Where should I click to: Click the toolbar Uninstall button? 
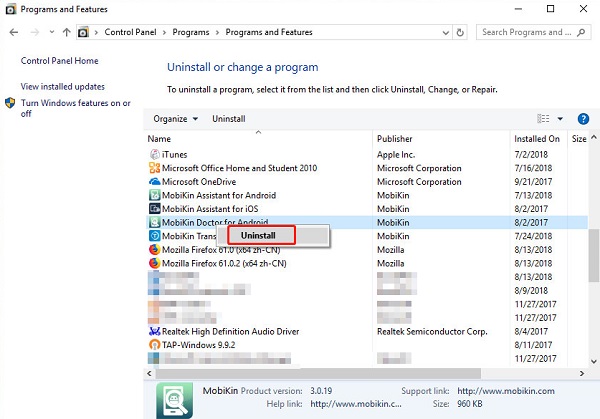(x=228, y=119)
